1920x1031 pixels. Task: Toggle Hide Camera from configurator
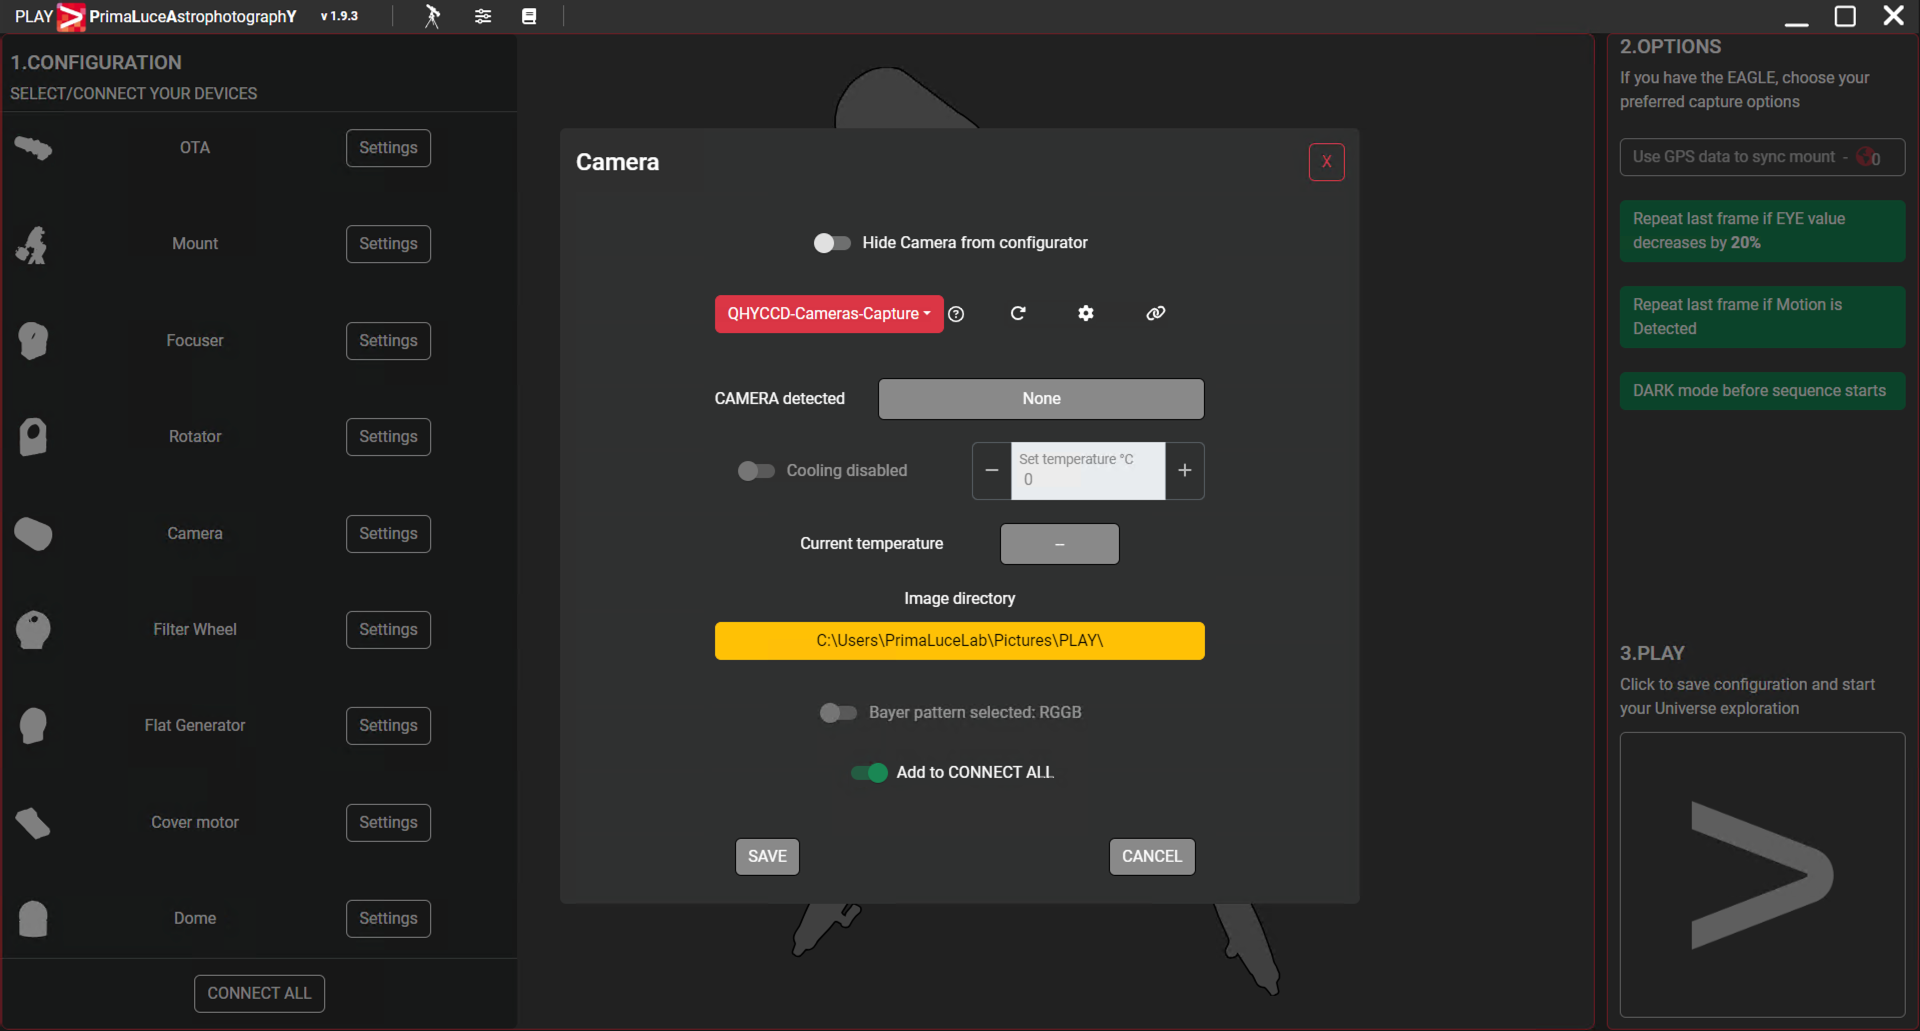pos(832,243)
